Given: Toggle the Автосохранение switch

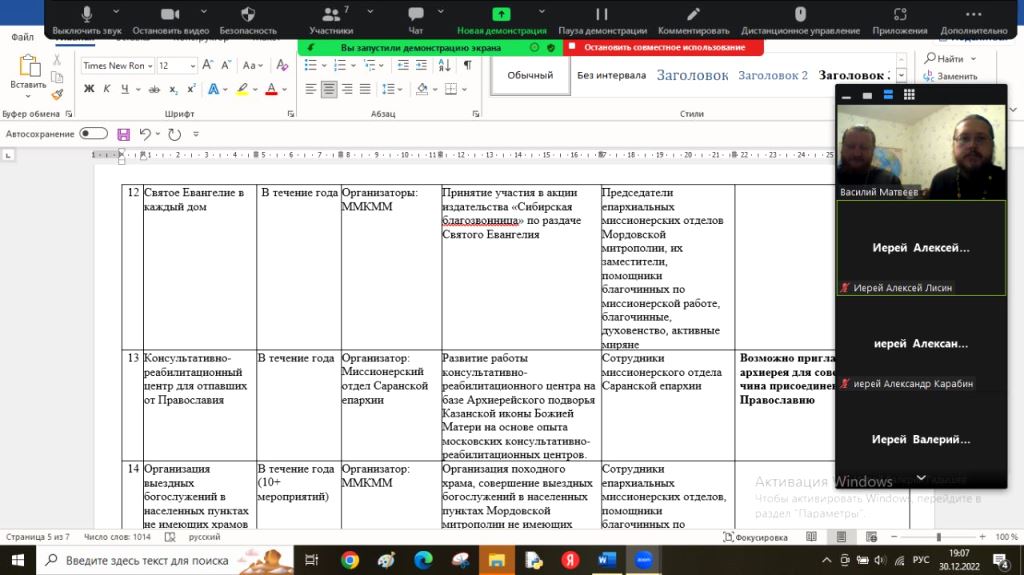Looking at the screenshot, I should point(93,133).
